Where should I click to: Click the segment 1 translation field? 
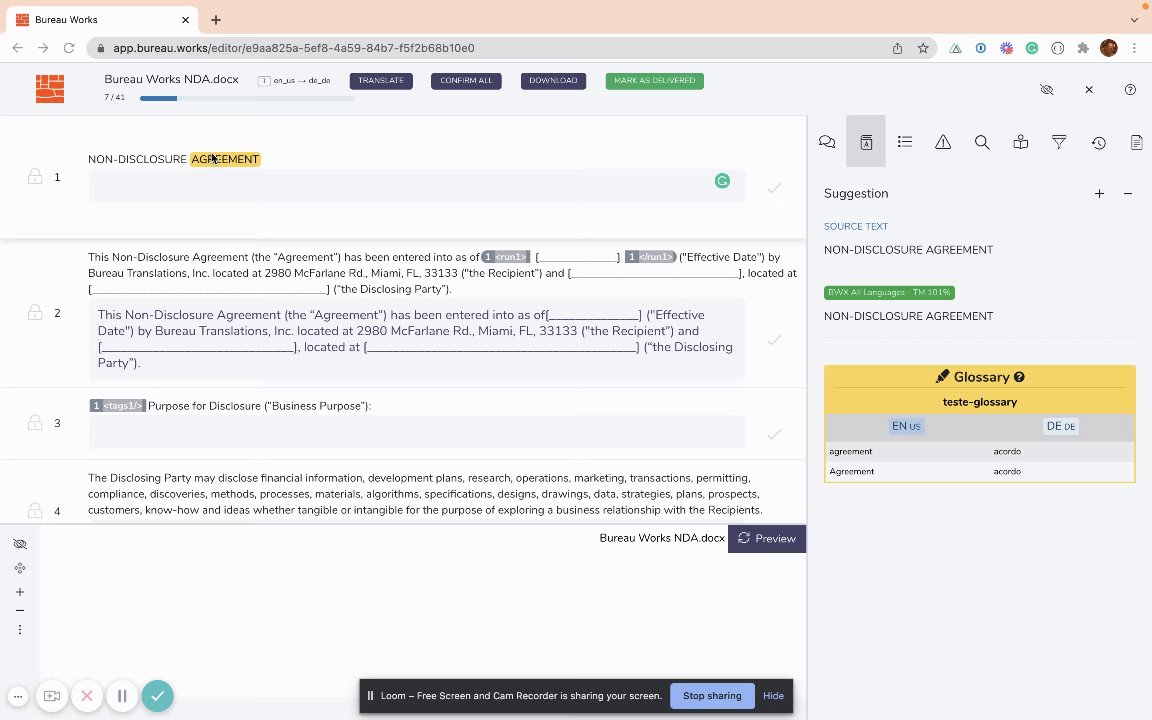click(x=417, y=185)
